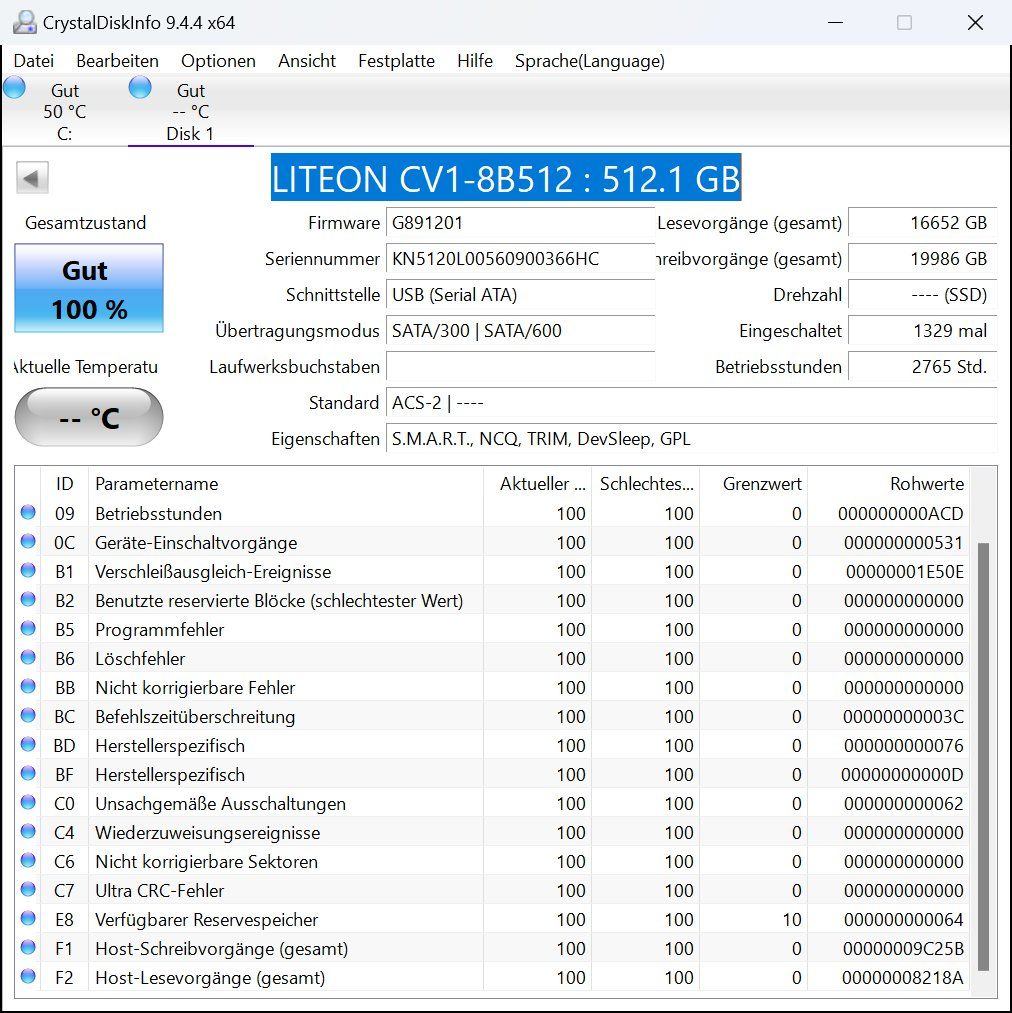Click the temperature display button
The image size is (1012, 1013).
point(89,417)
